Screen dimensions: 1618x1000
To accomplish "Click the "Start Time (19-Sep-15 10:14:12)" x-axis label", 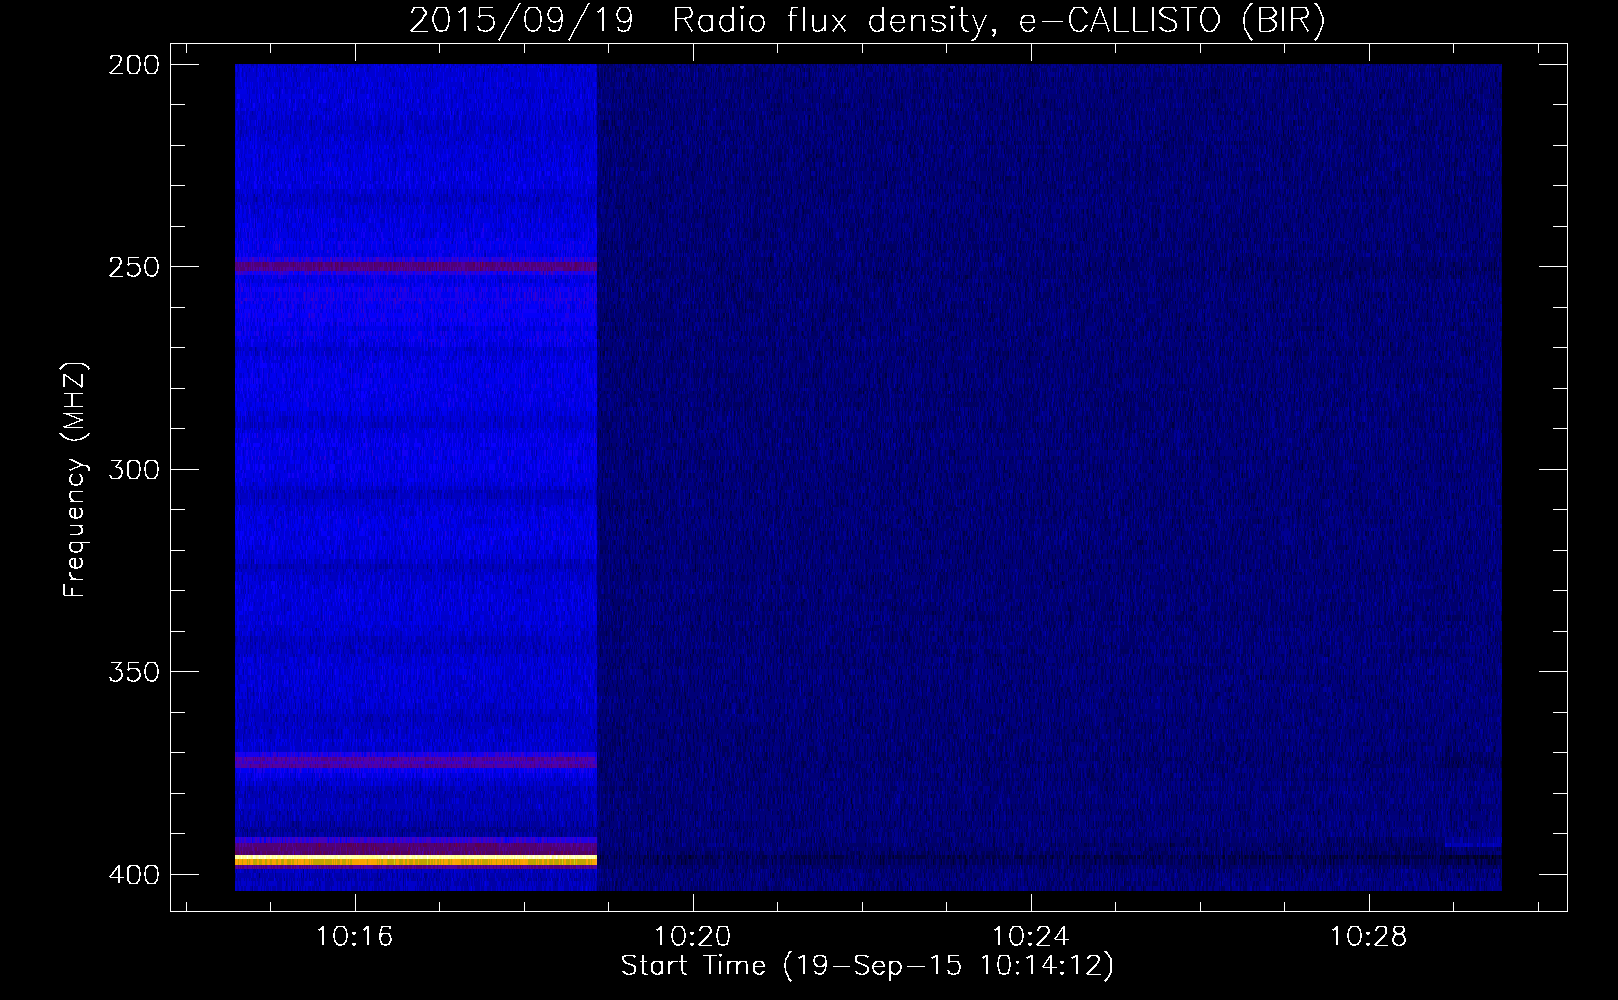I will coord(867,966).
